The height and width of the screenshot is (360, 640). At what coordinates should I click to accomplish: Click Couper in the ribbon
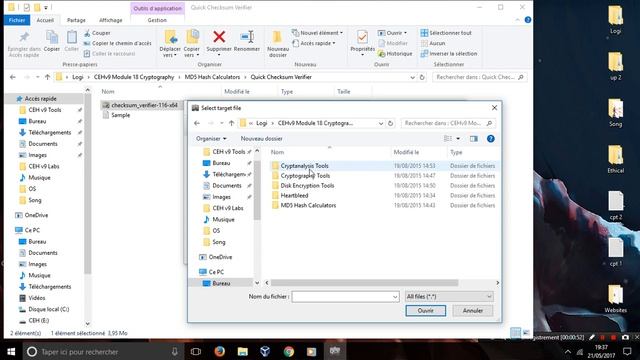(x=97, y=33)
